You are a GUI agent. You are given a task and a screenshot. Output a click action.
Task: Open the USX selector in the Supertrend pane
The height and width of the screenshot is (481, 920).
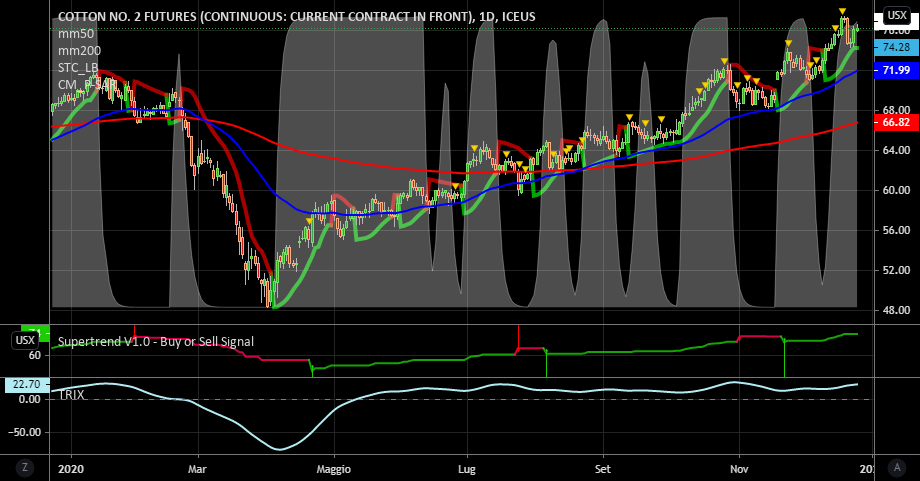(x=24, y=341)
